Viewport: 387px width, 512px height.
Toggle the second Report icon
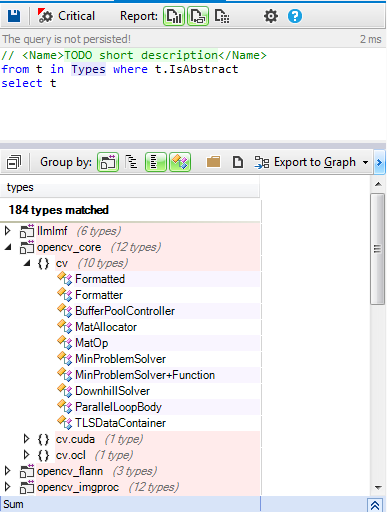[198, 16]
